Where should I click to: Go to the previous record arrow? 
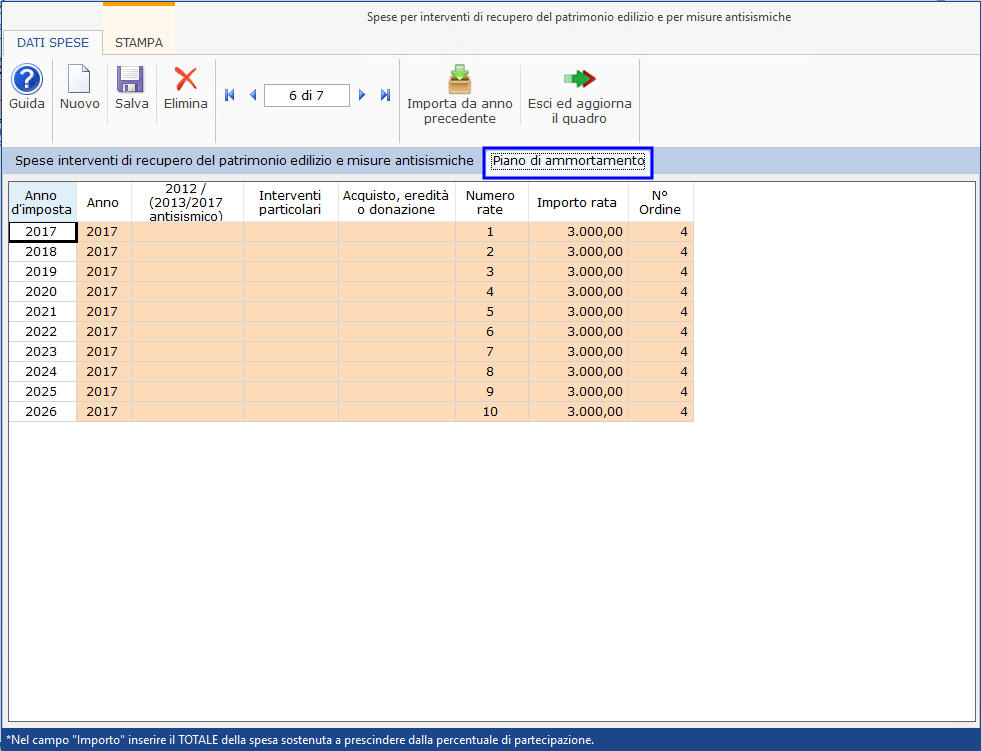(253, 95)
